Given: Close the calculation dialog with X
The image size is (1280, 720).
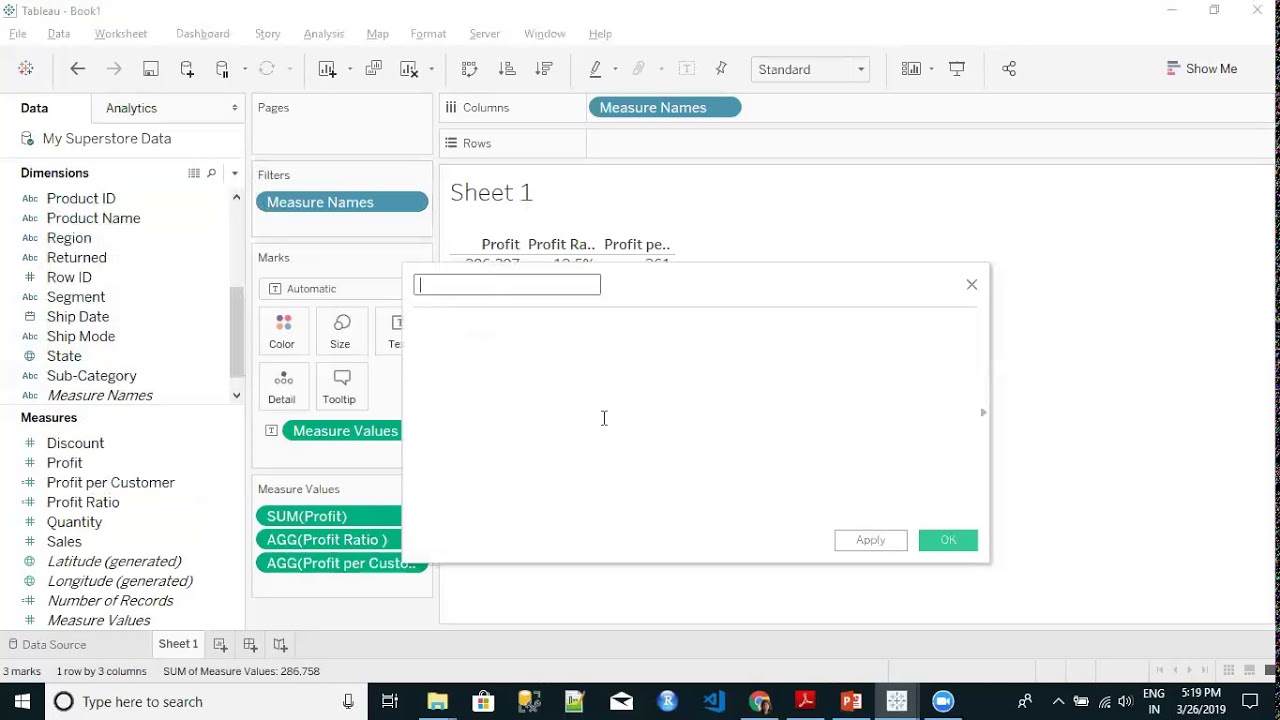Looking at the screenshot, I should coord(972,285).
